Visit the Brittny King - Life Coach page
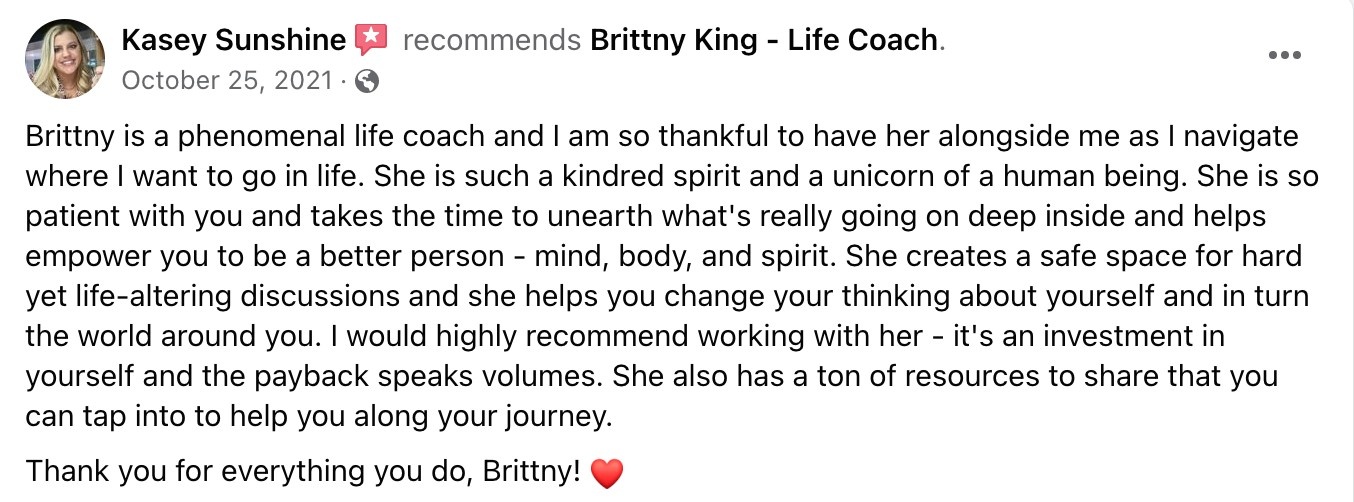The height and width of the screenshot is (502, 1354). (x=764, y=40)
